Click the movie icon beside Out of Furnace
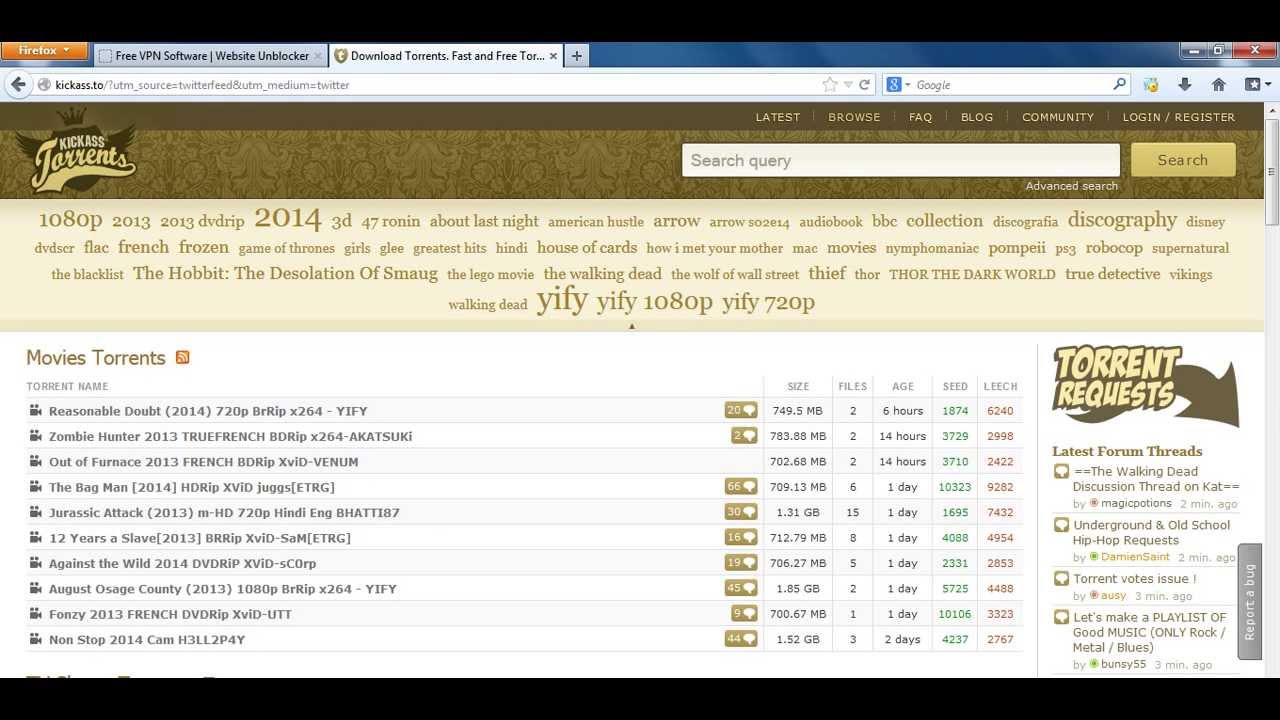1280x720 pixels. [x=35, y=461]
